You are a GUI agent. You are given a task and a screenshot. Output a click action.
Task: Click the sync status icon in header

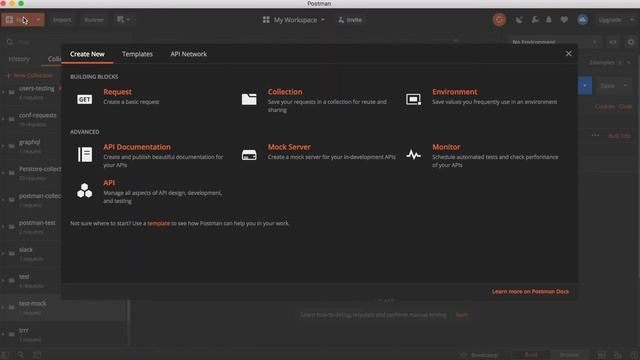499,20
